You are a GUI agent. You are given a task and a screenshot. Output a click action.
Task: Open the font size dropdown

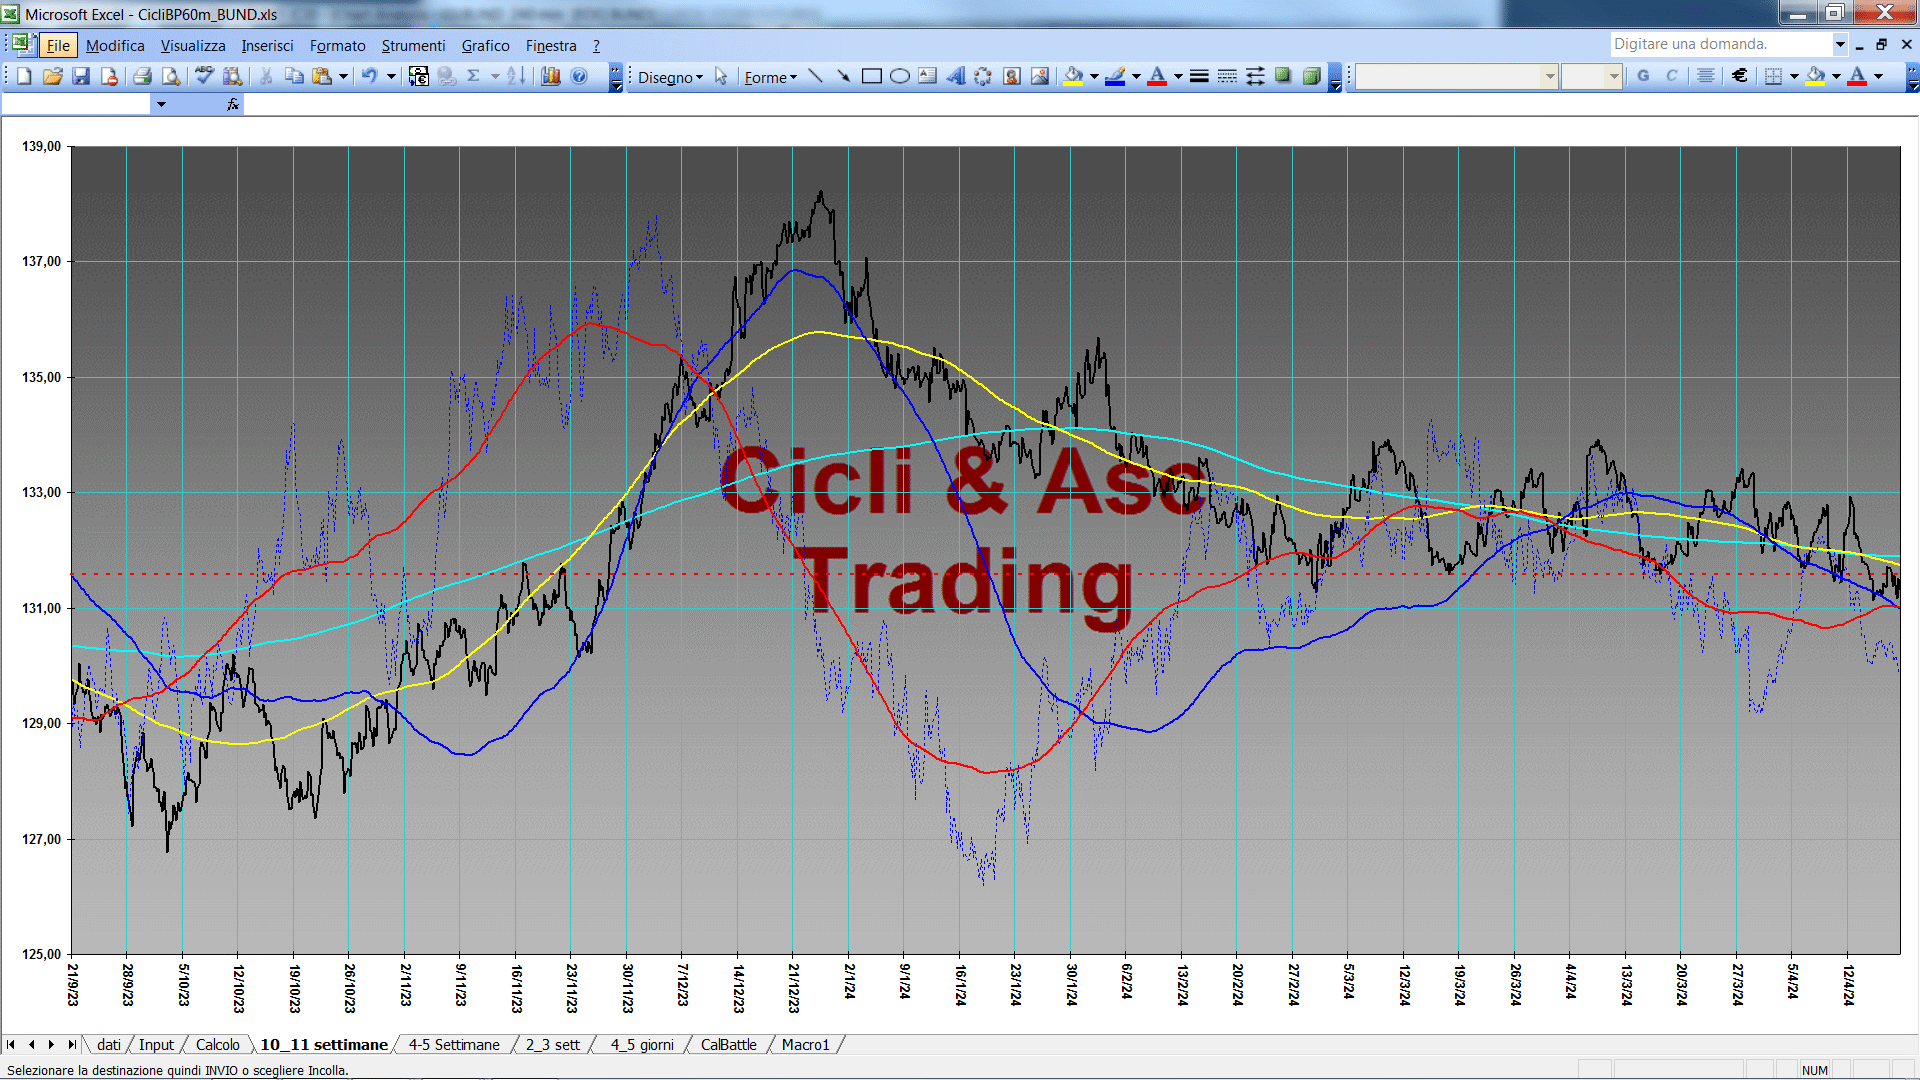click(1613, 76)
